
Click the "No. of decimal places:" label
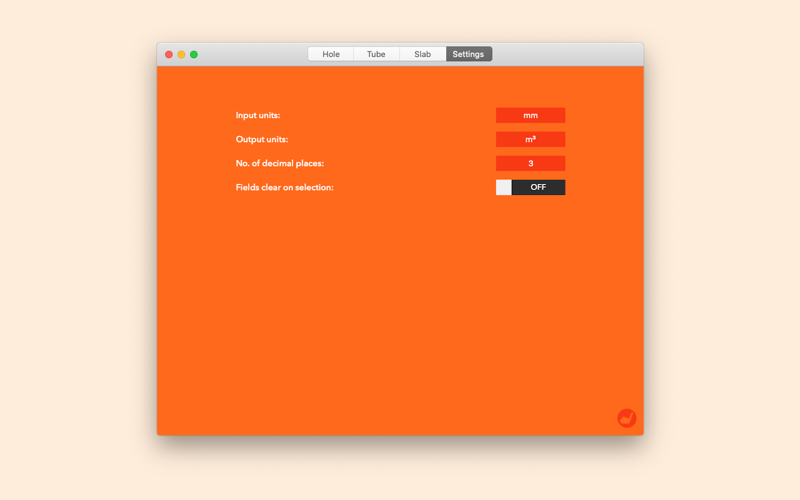click(x=280, y=163)
